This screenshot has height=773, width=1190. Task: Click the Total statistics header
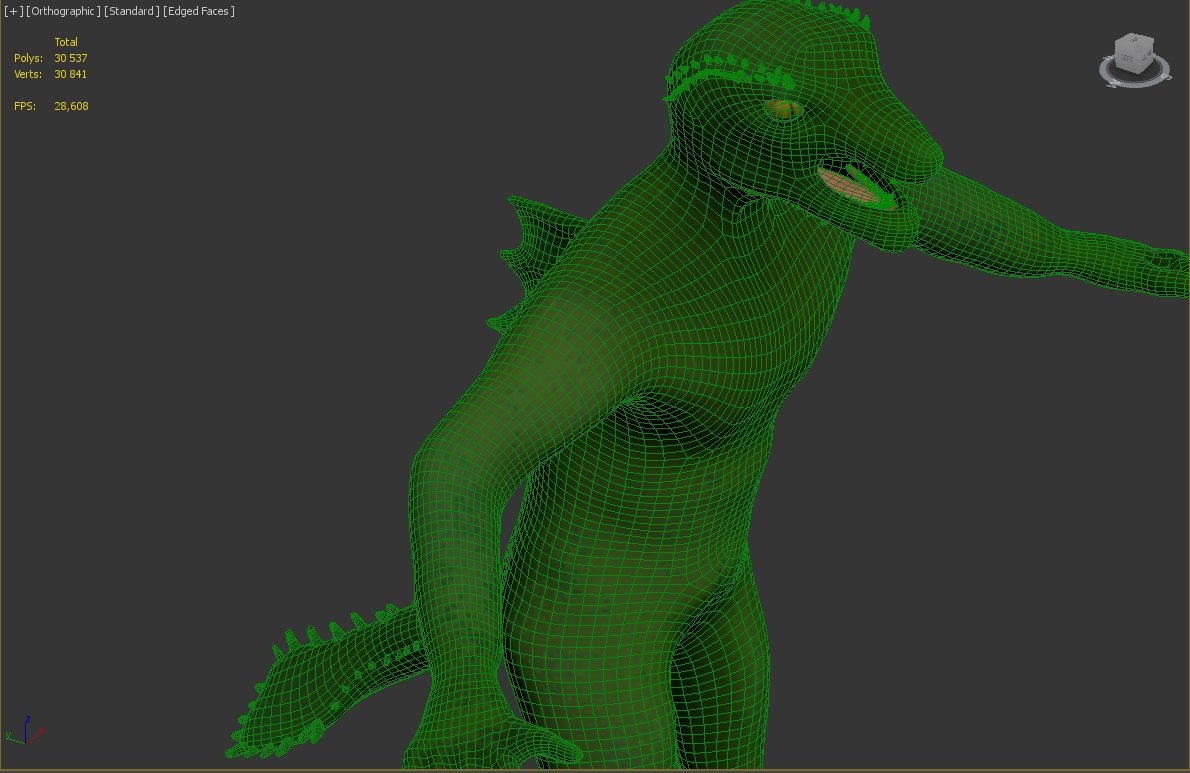pos(66,42)
